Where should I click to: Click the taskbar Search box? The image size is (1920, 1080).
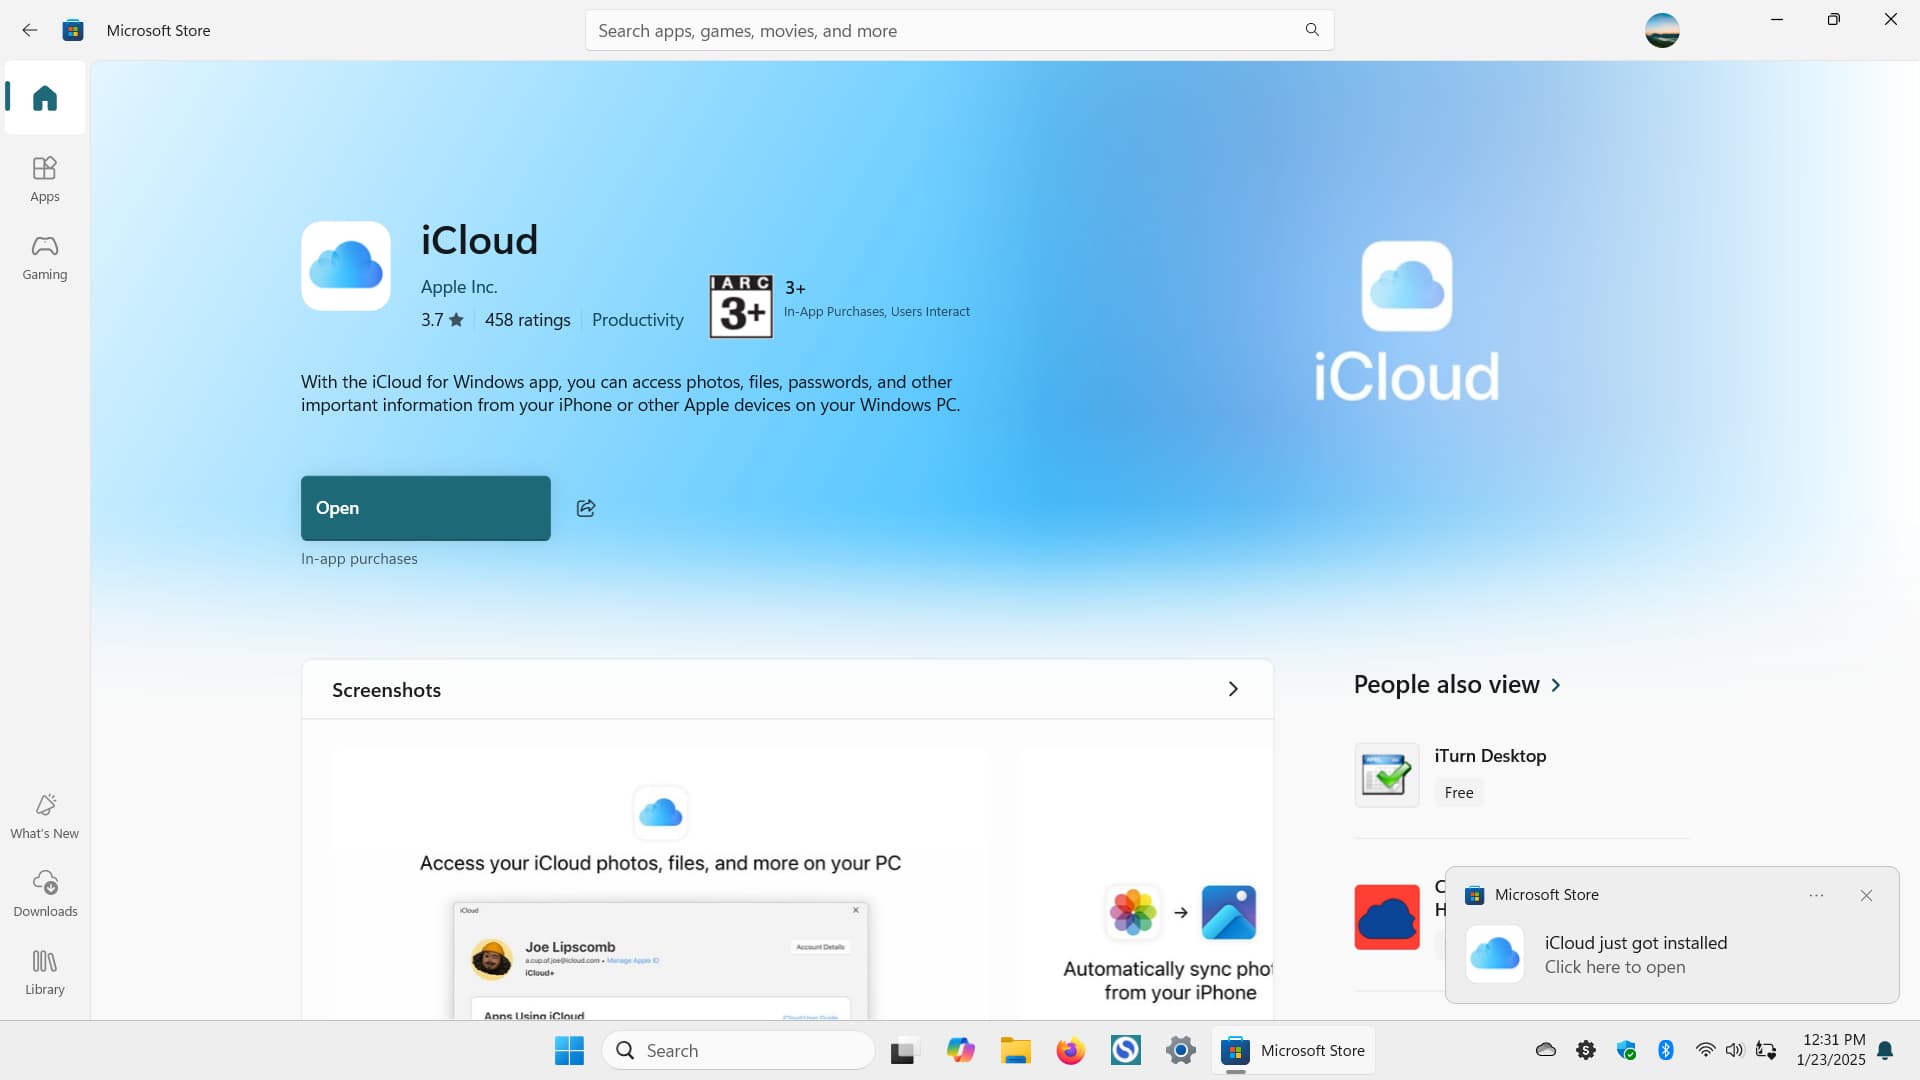(739, 1050)
